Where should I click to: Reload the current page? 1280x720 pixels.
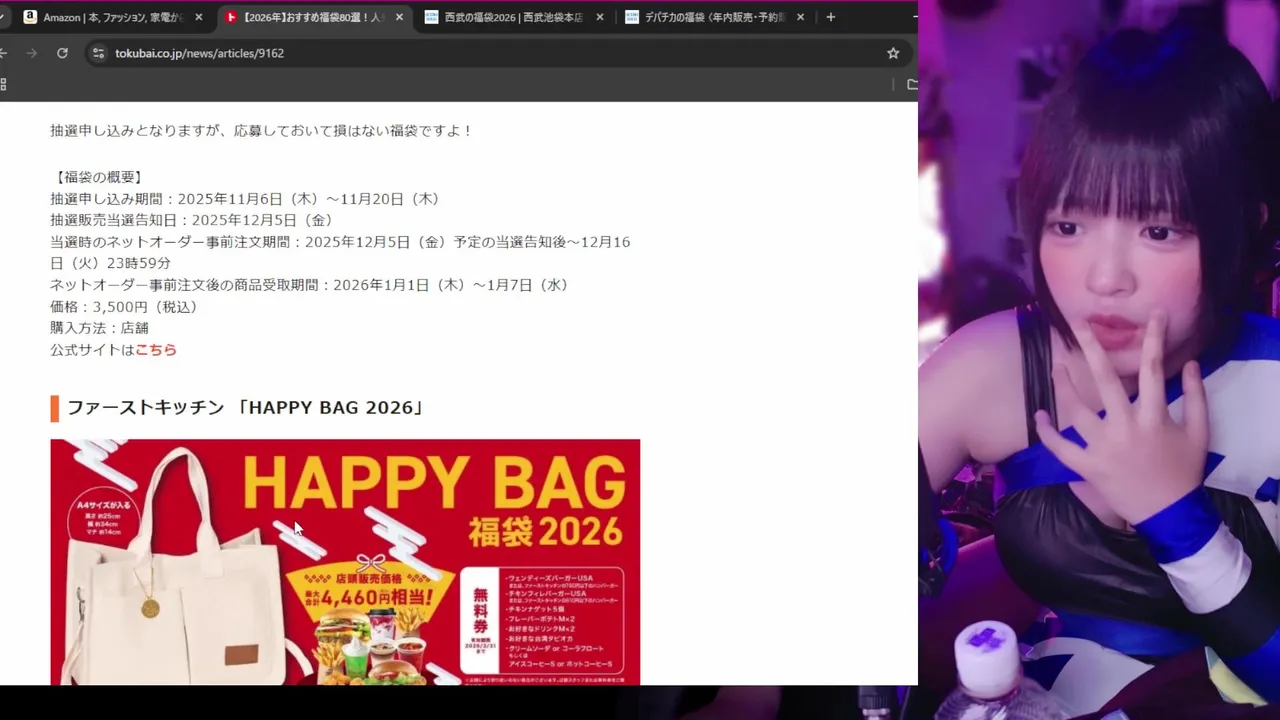62,53
